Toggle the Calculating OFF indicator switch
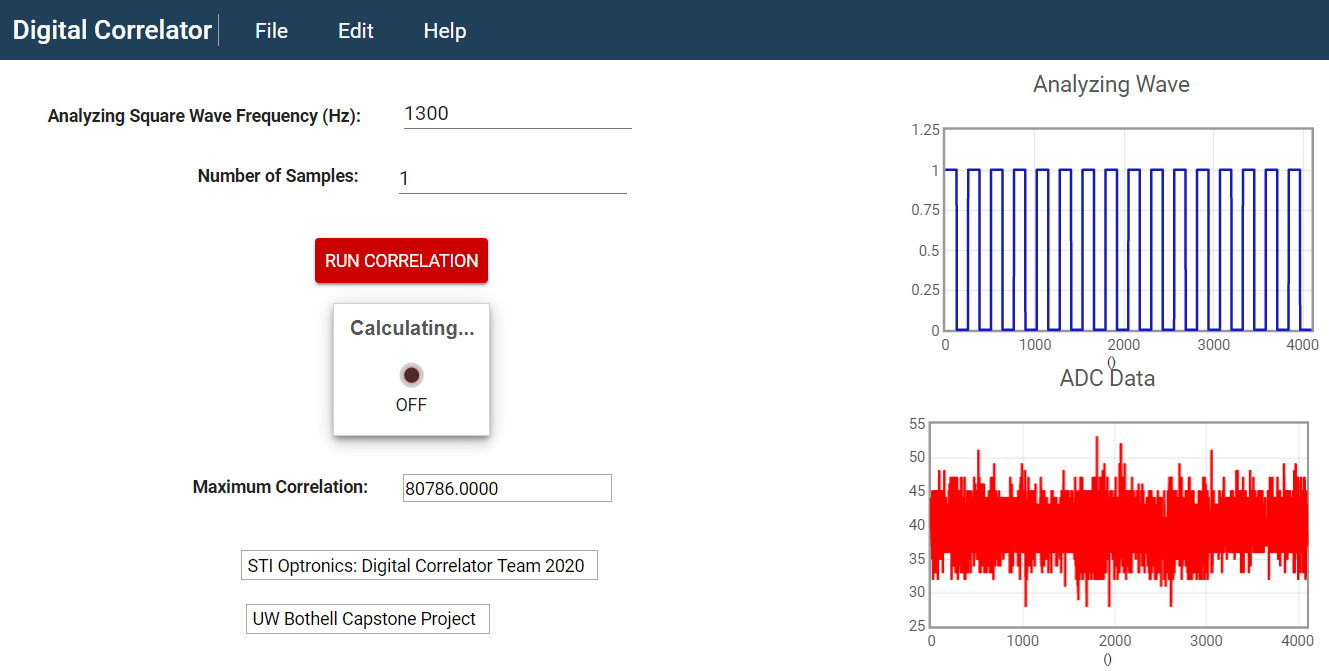This screenshot has height=671, width=1329. point(411,375)
